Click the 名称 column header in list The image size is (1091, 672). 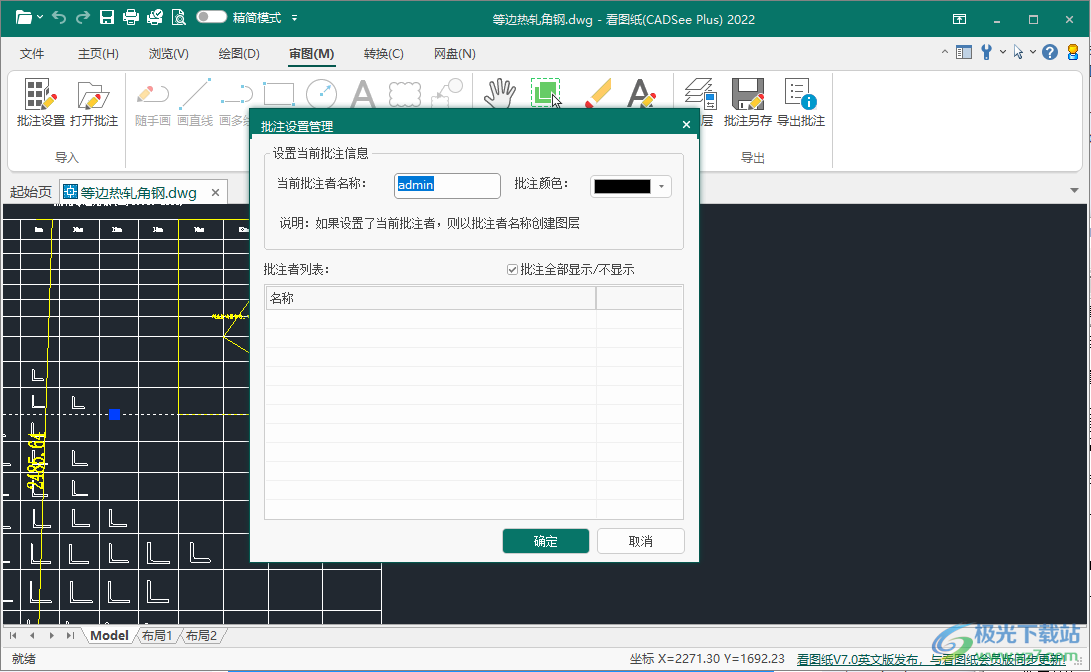pyautogui.click(x=431, y=298)
